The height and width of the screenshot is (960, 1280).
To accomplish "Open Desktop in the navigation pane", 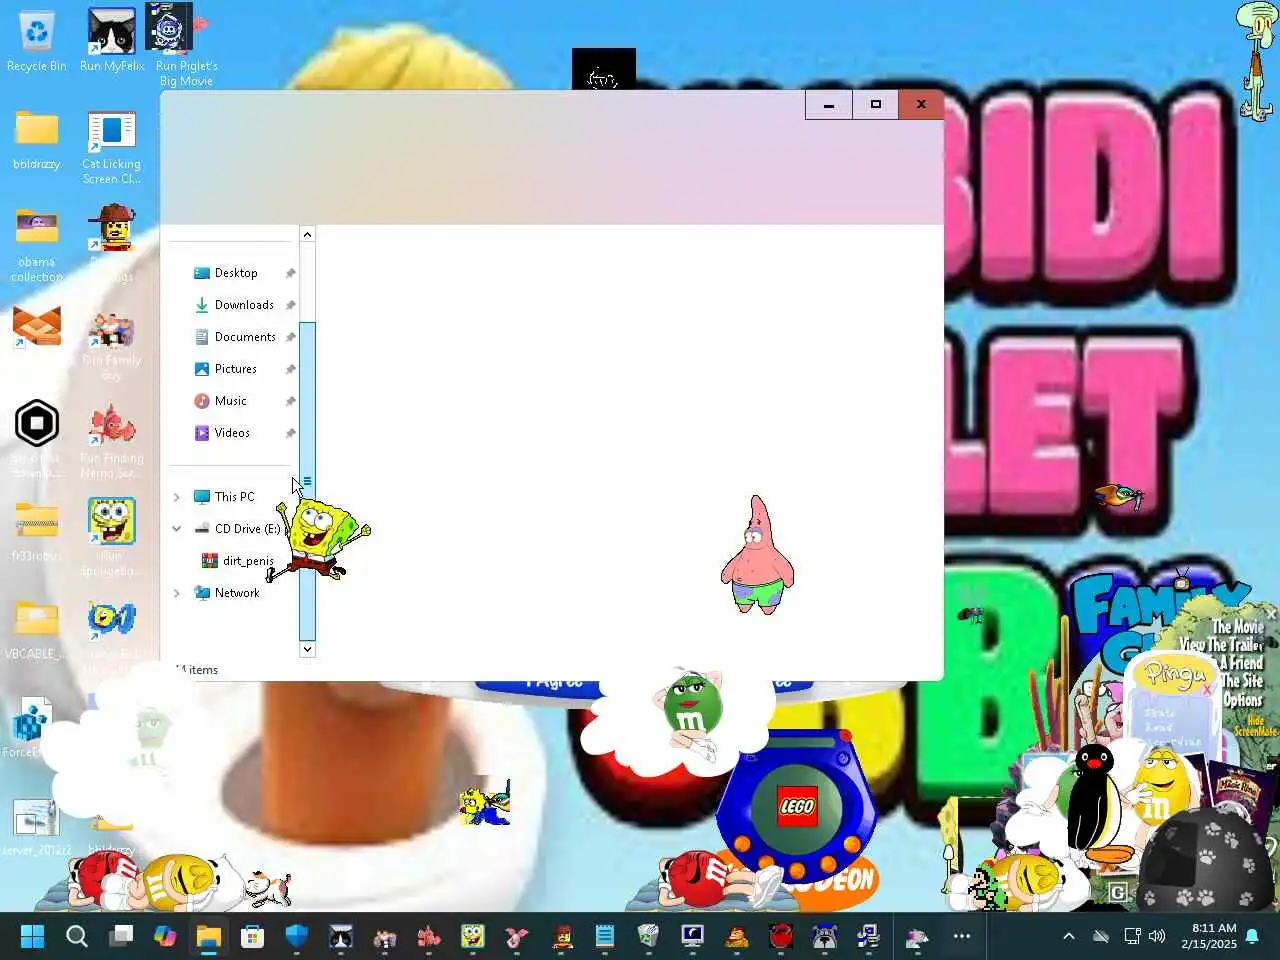I will pos(234,273).
